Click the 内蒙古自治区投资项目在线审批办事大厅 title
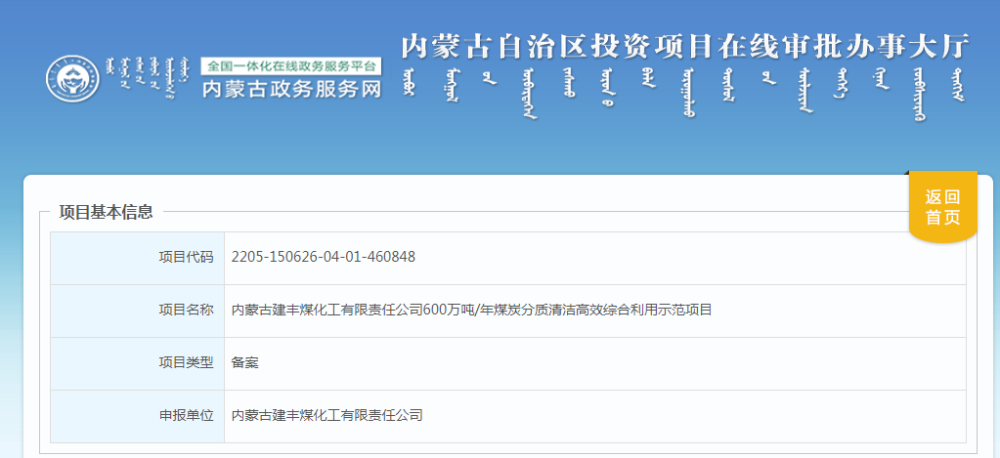The image size is (1000, 458). pos(685,47)
